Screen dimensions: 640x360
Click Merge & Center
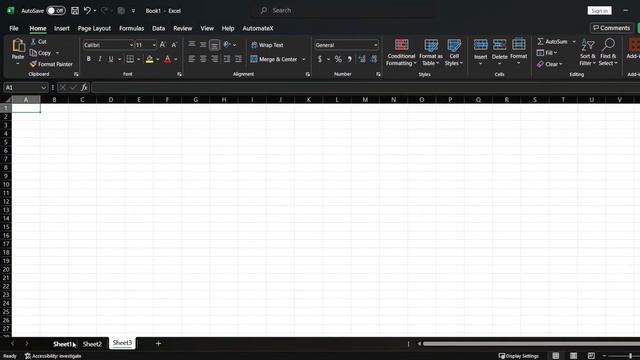pos(274,59)
